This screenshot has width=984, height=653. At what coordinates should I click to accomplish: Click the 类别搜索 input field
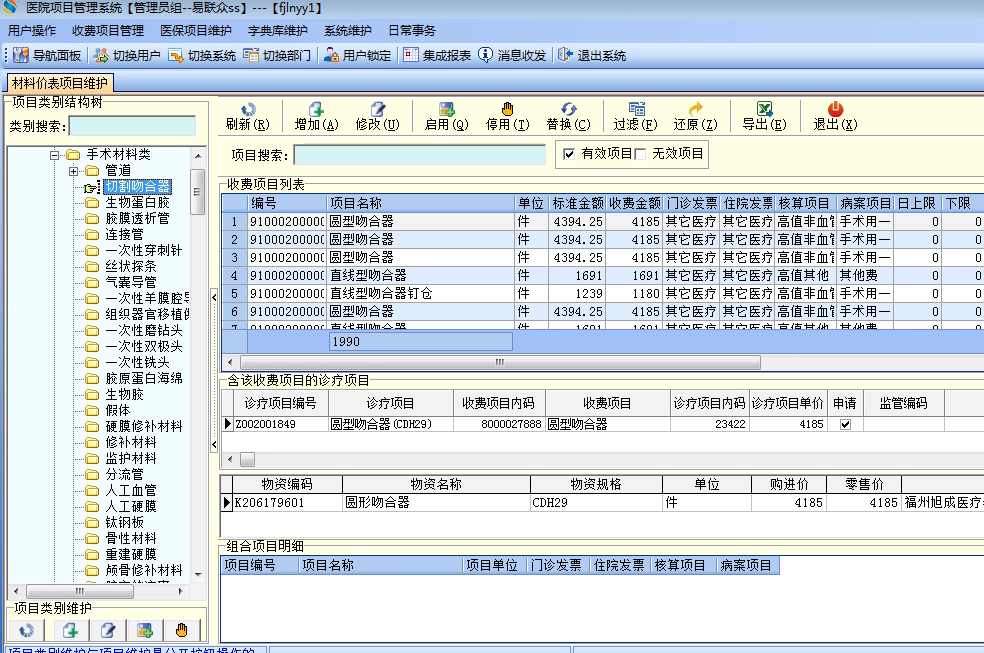tap(132, 126)
